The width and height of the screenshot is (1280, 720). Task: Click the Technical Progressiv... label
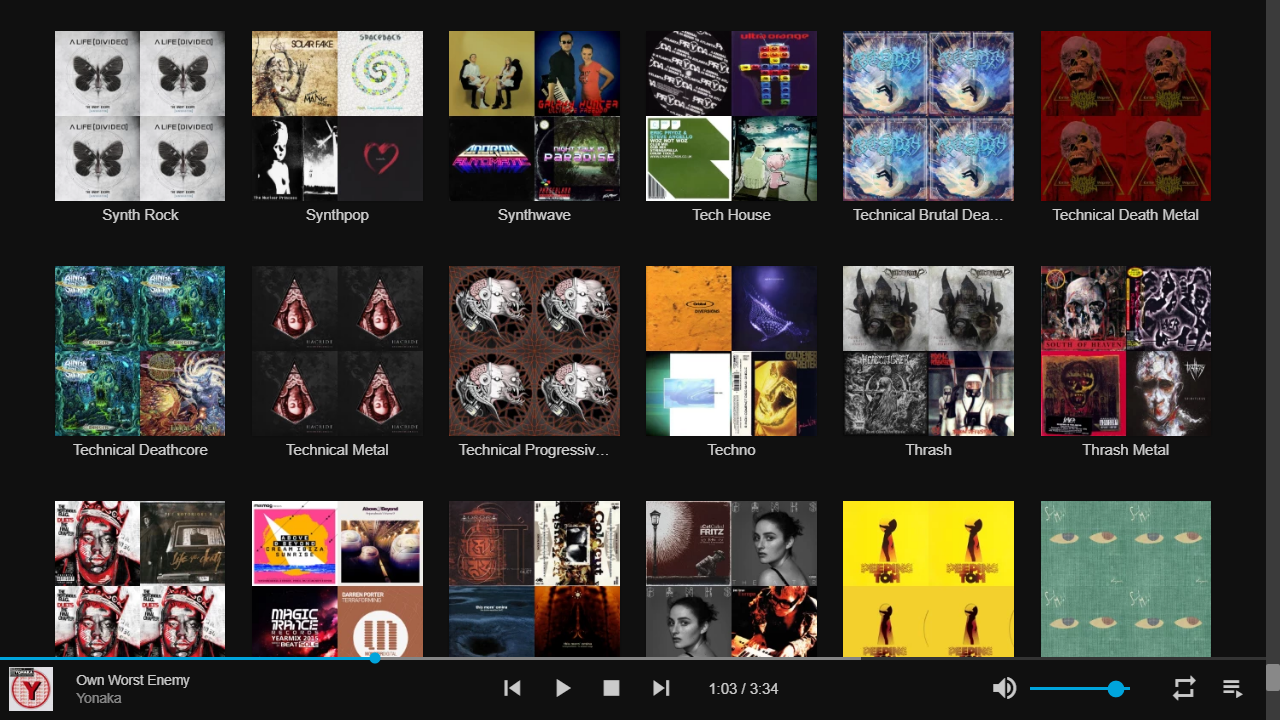coord(534,450)
